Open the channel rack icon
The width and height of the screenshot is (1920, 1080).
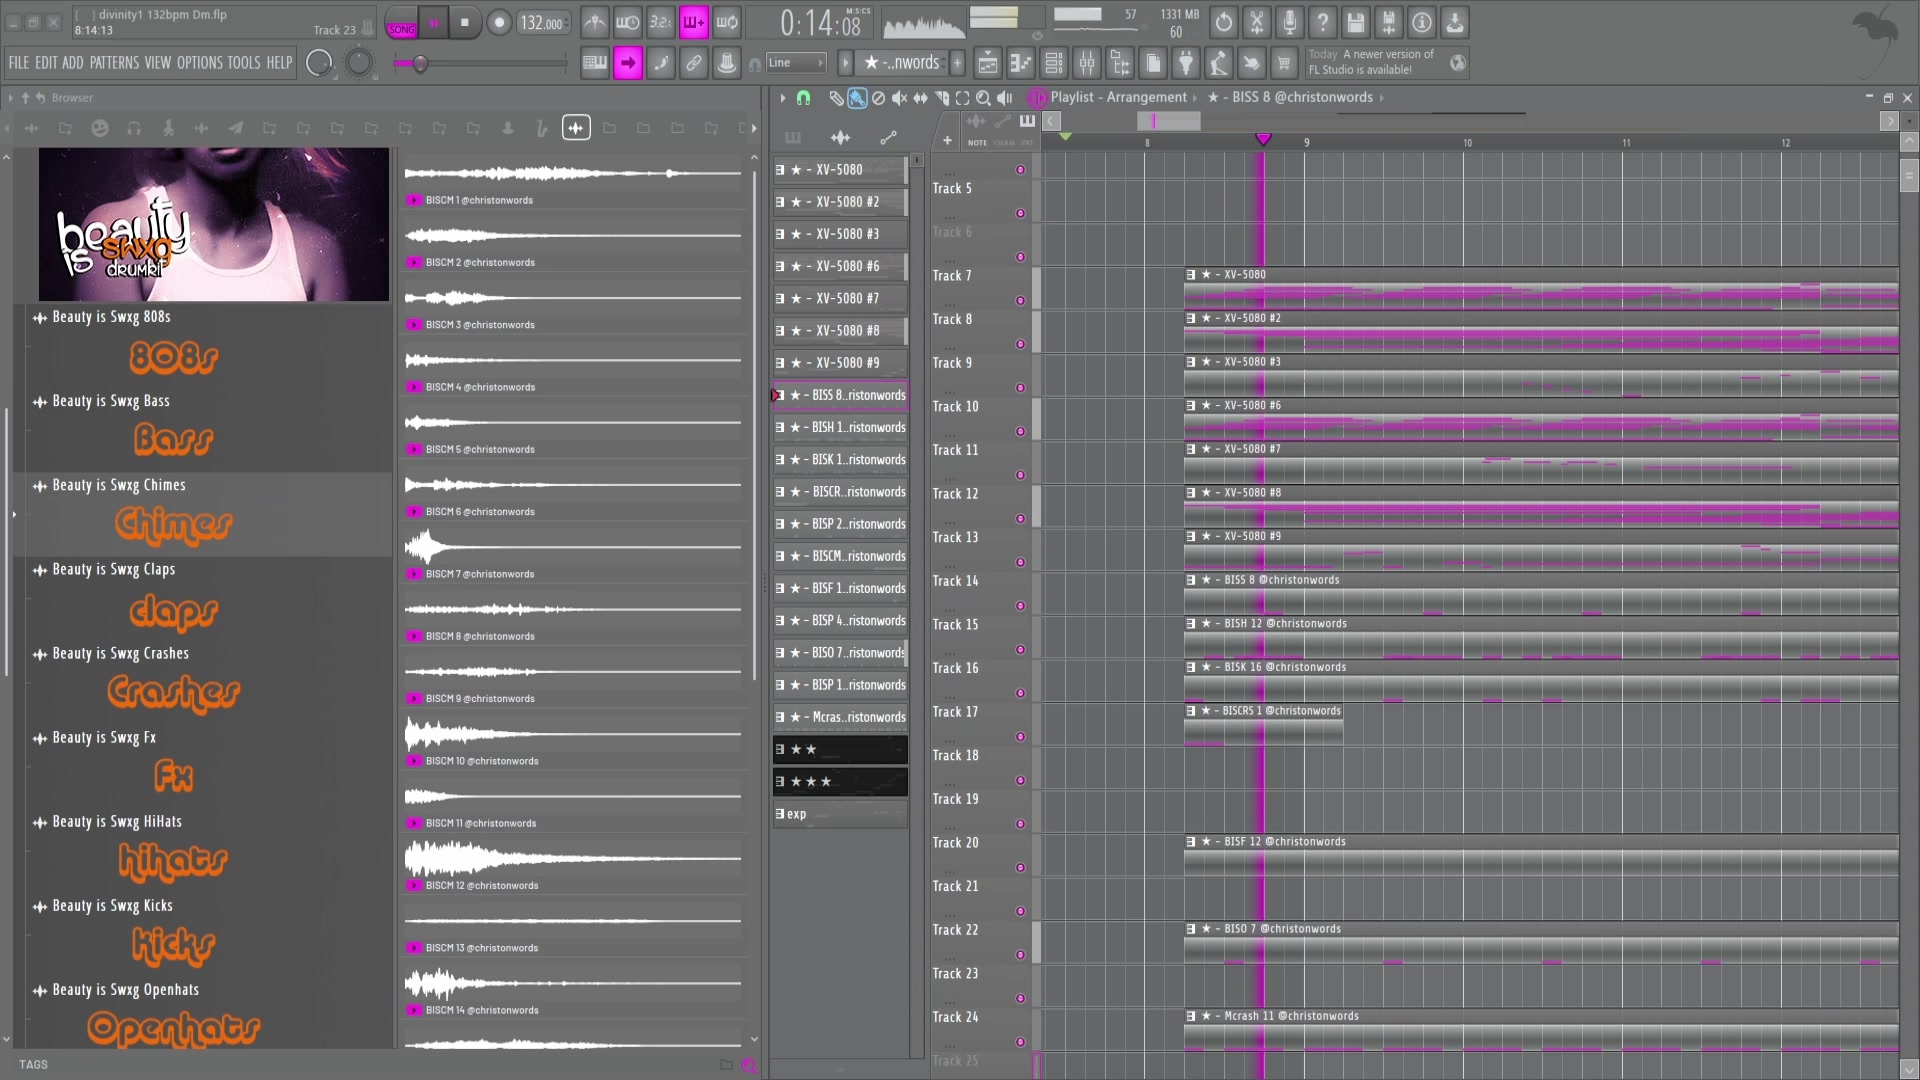click(x=1054, y=64)
